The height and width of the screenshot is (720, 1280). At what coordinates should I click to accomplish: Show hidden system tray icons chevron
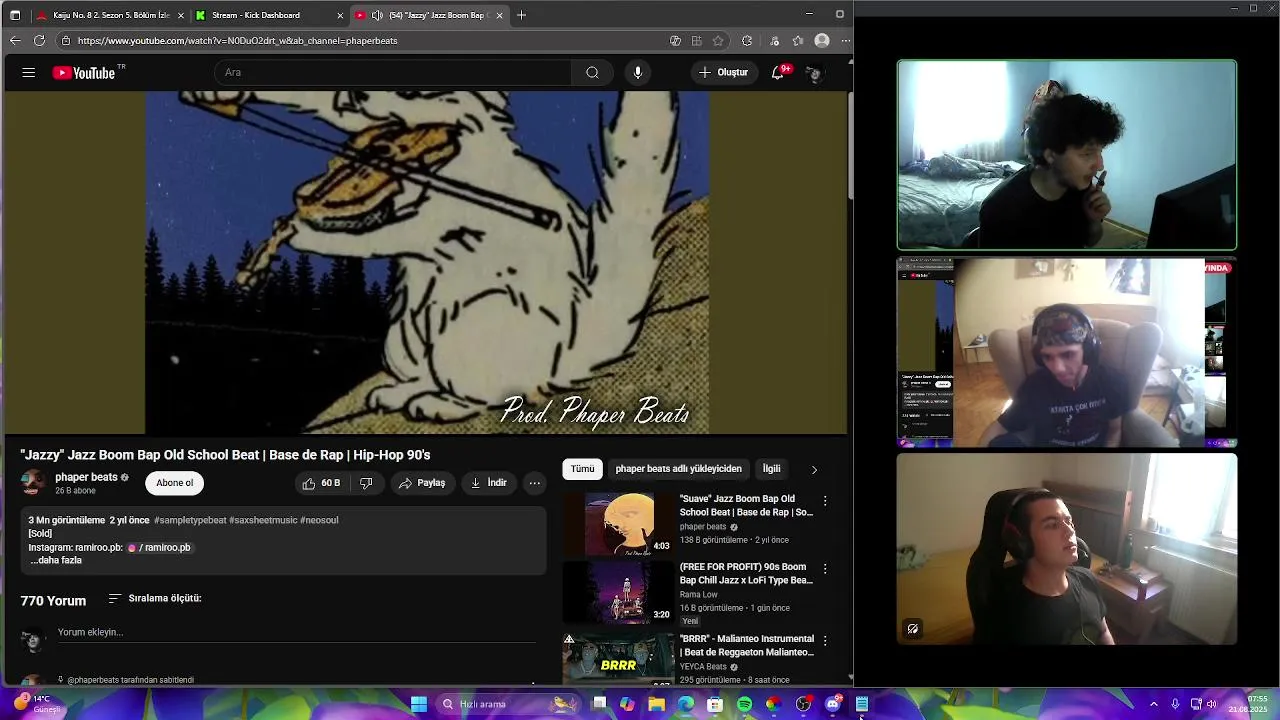tap(1154, 704)
